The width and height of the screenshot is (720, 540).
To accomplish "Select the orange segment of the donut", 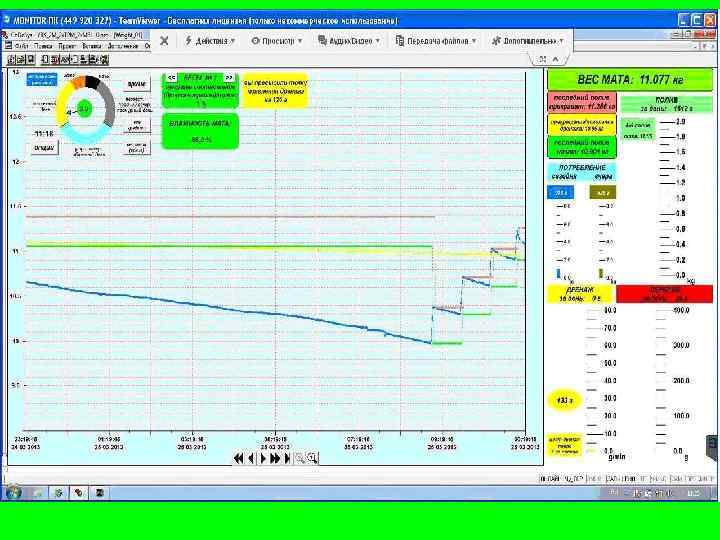I will 79,82.
